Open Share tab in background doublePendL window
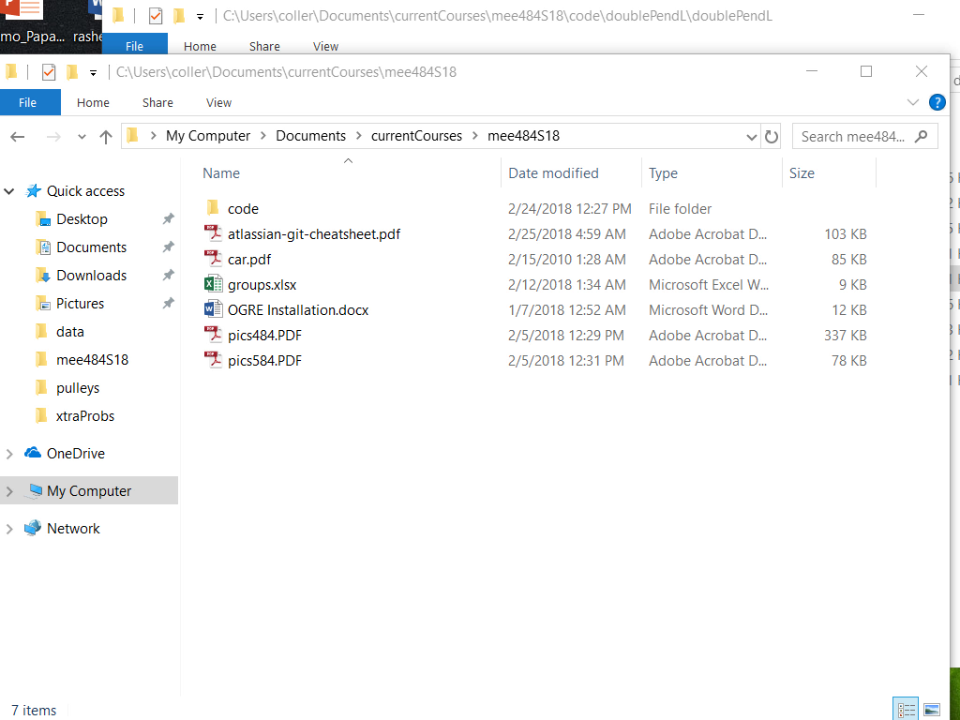 (264, 46)
